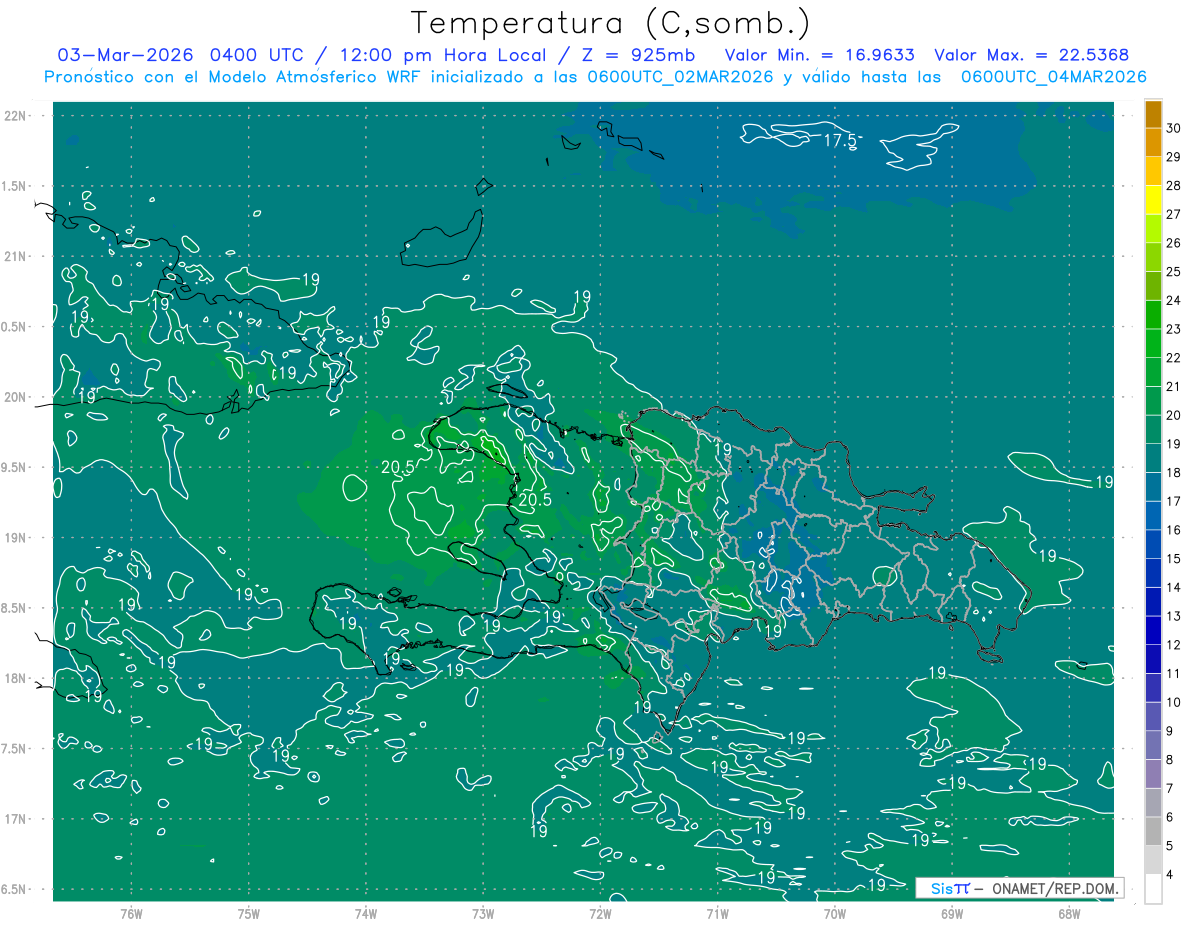
Task: Click the '1.5N' latitude axis label
Action: [14, 186]
